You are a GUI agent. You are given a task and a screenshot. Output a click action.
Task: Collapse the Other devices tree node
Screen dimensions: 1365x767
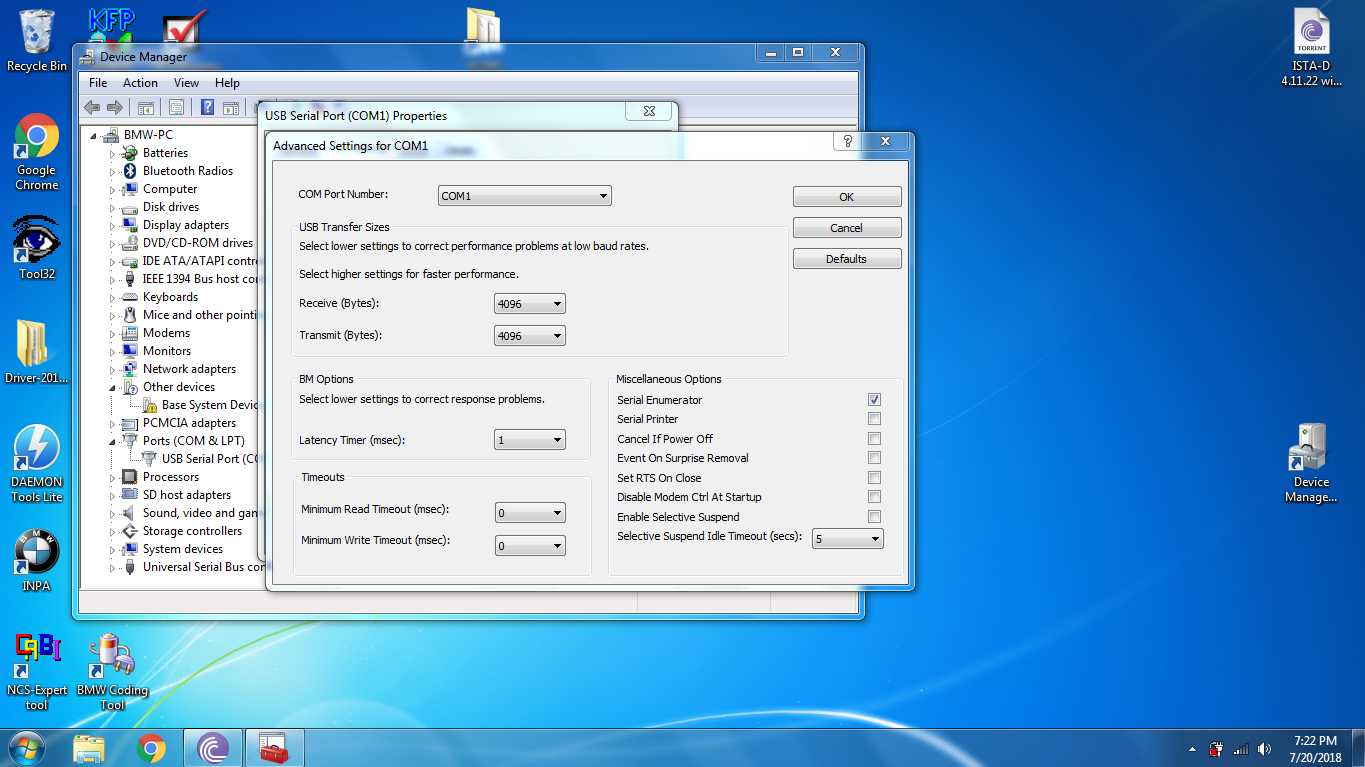[x=113, y=387]
